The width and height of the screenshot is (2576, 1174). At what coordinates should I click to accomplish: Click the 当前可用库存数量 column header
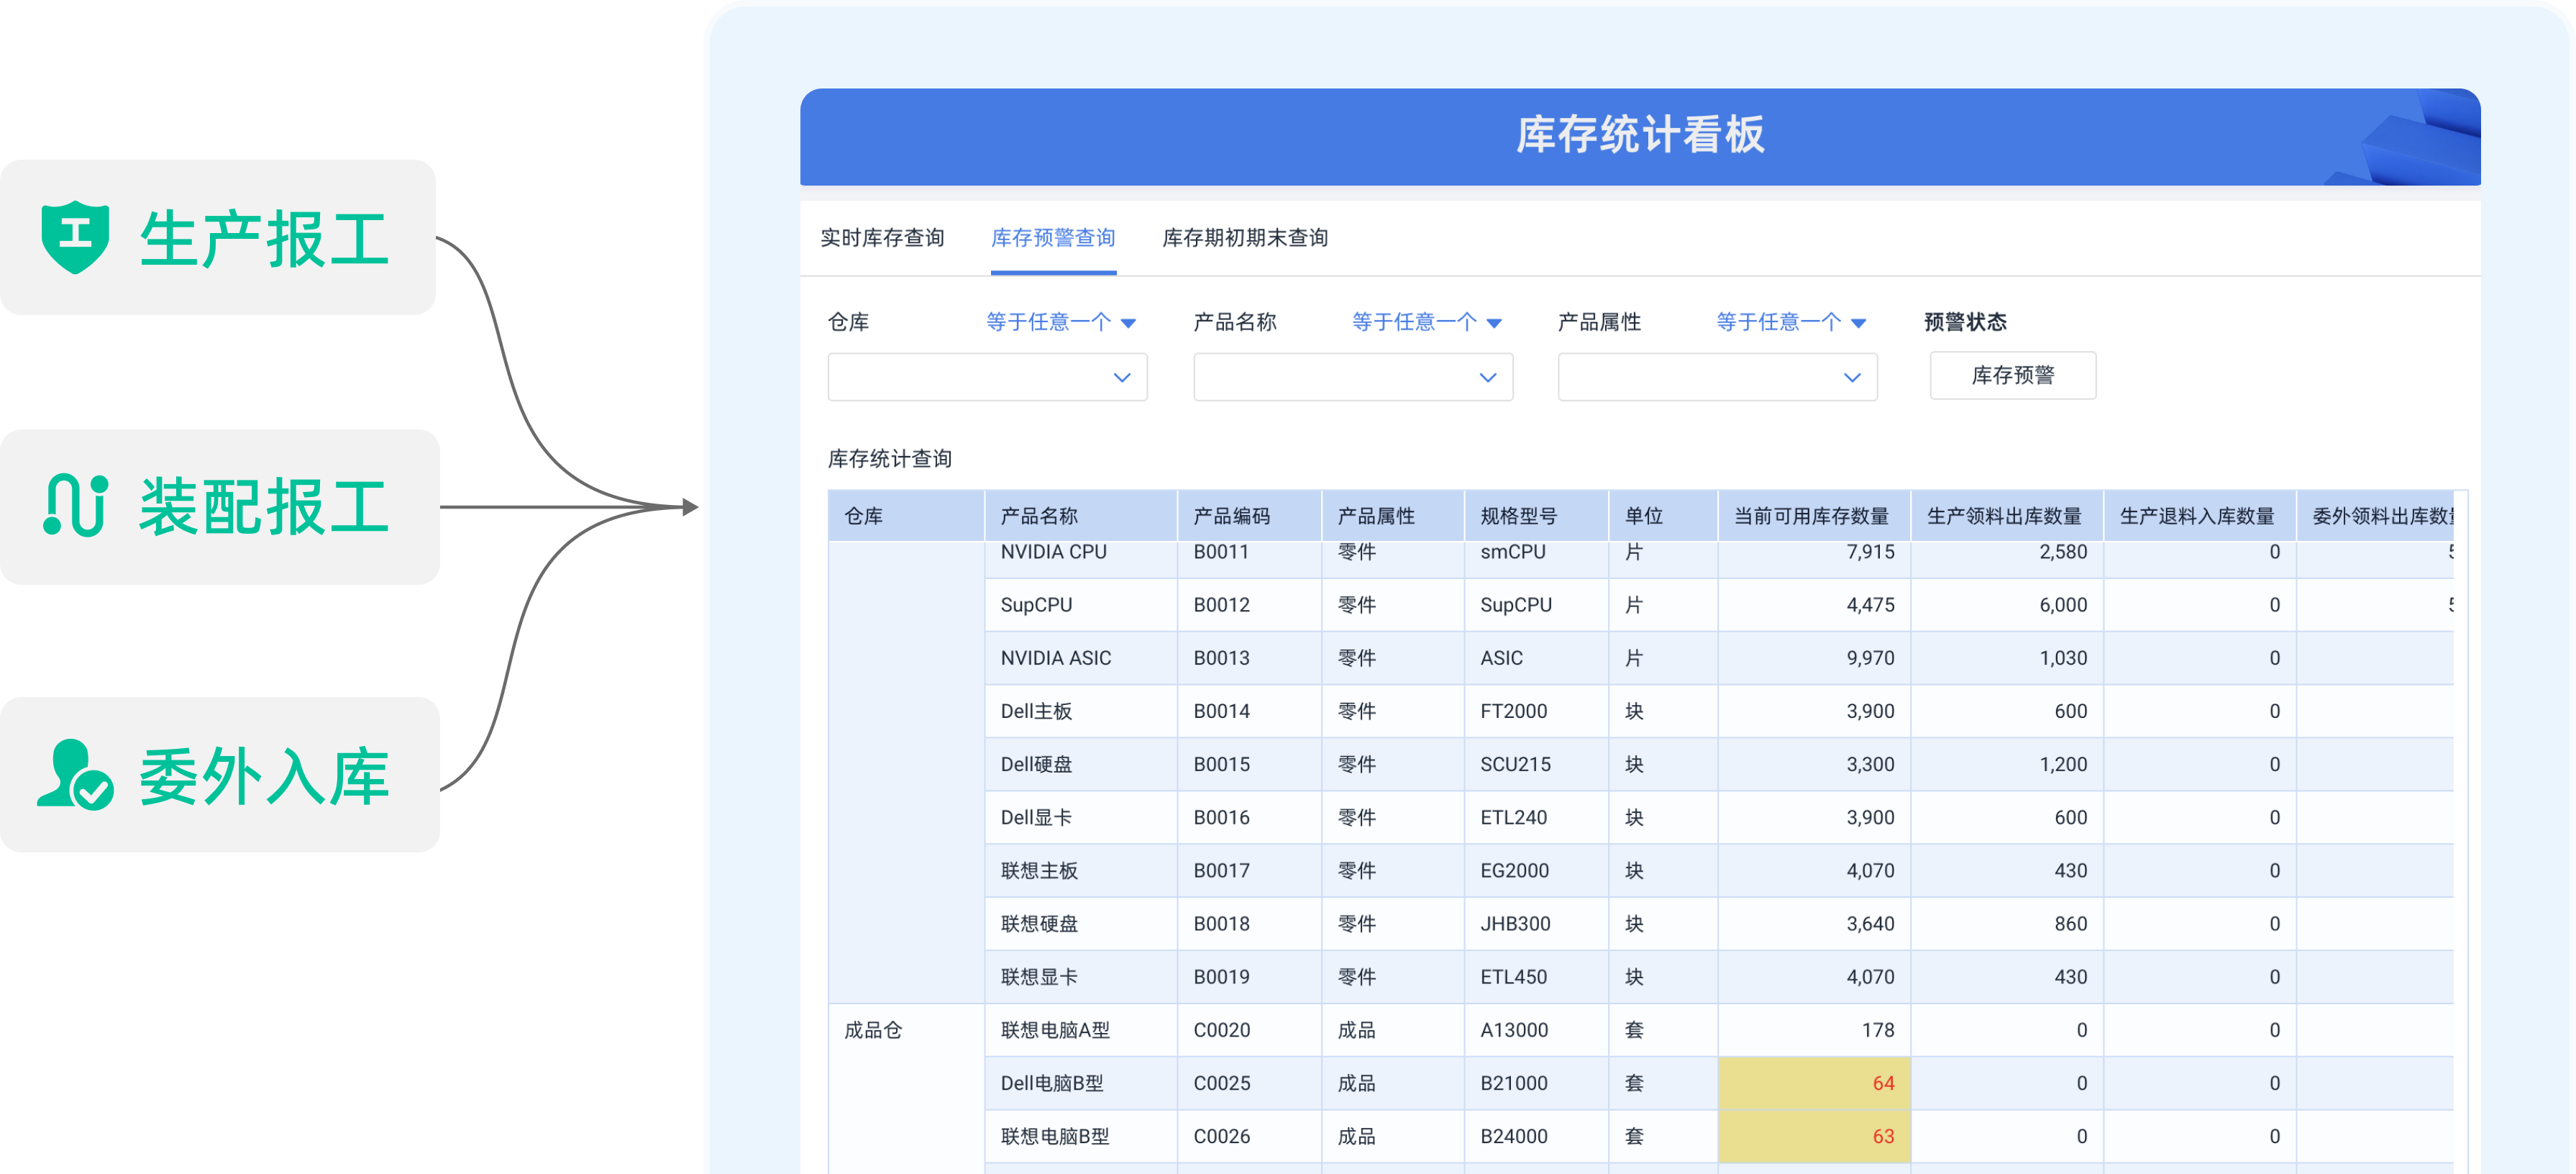[1811, 516]
